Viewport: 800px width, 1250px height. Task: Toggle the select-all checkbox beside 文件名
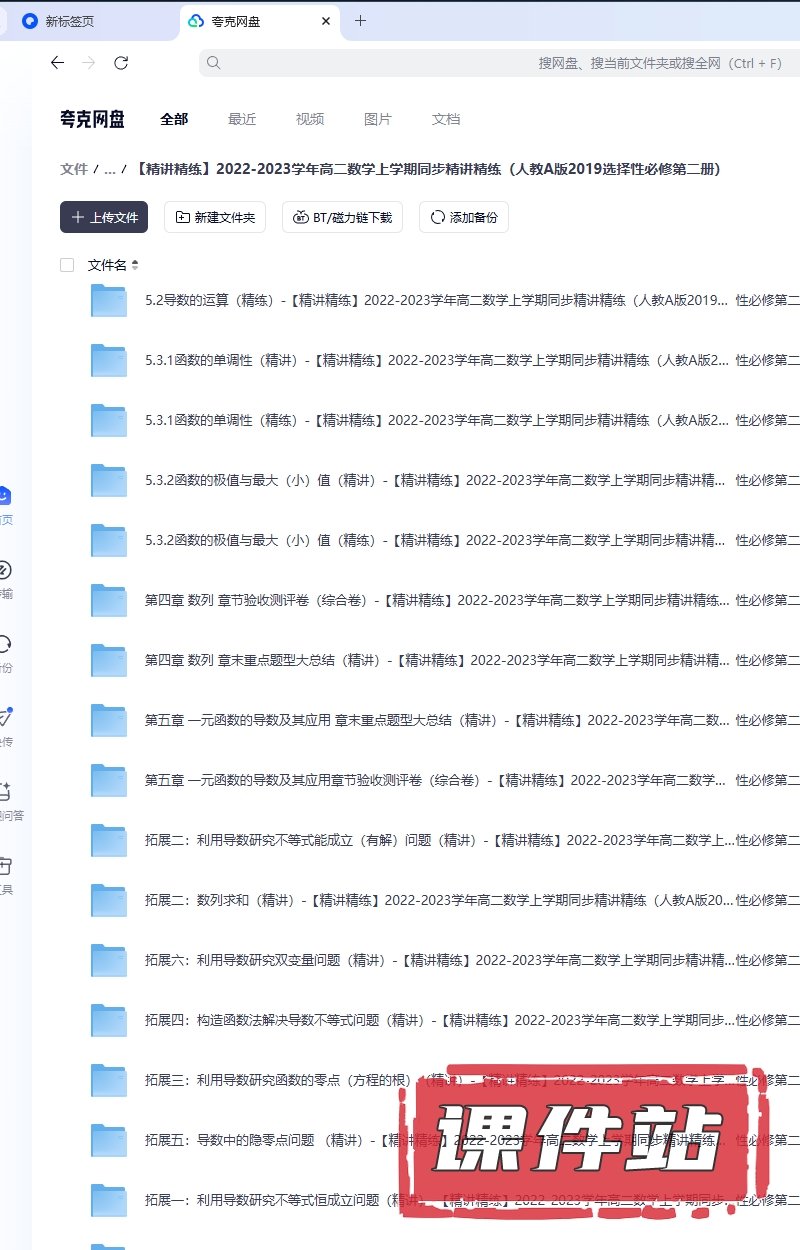[67, 265]
